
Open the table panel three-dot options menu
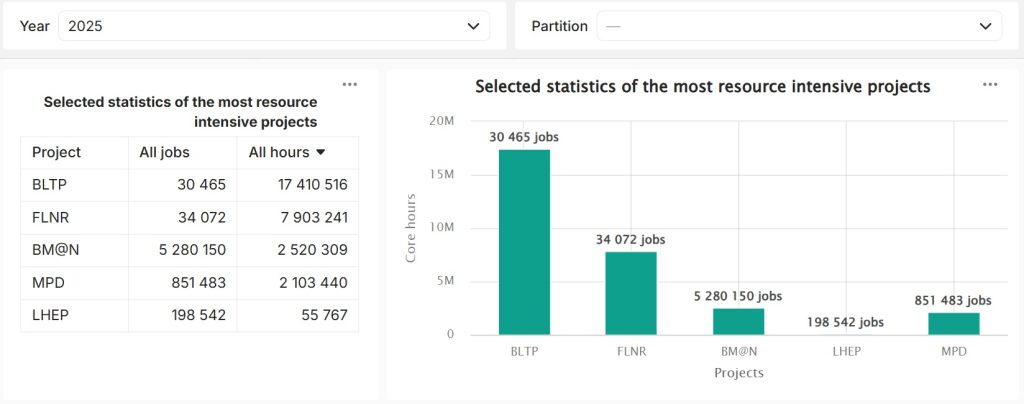point(350,85)
